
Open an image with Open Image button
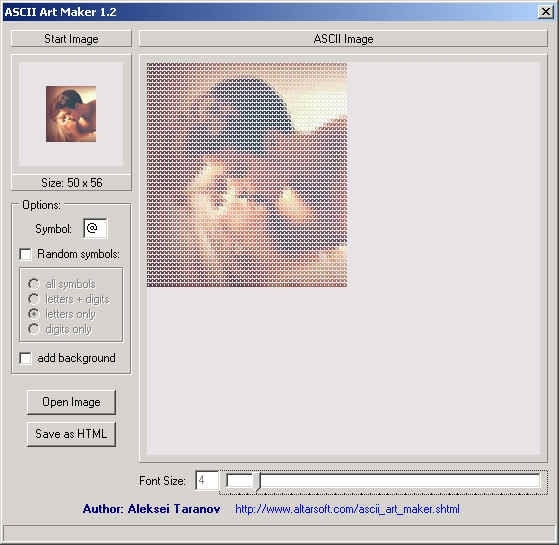coord(71,402)
